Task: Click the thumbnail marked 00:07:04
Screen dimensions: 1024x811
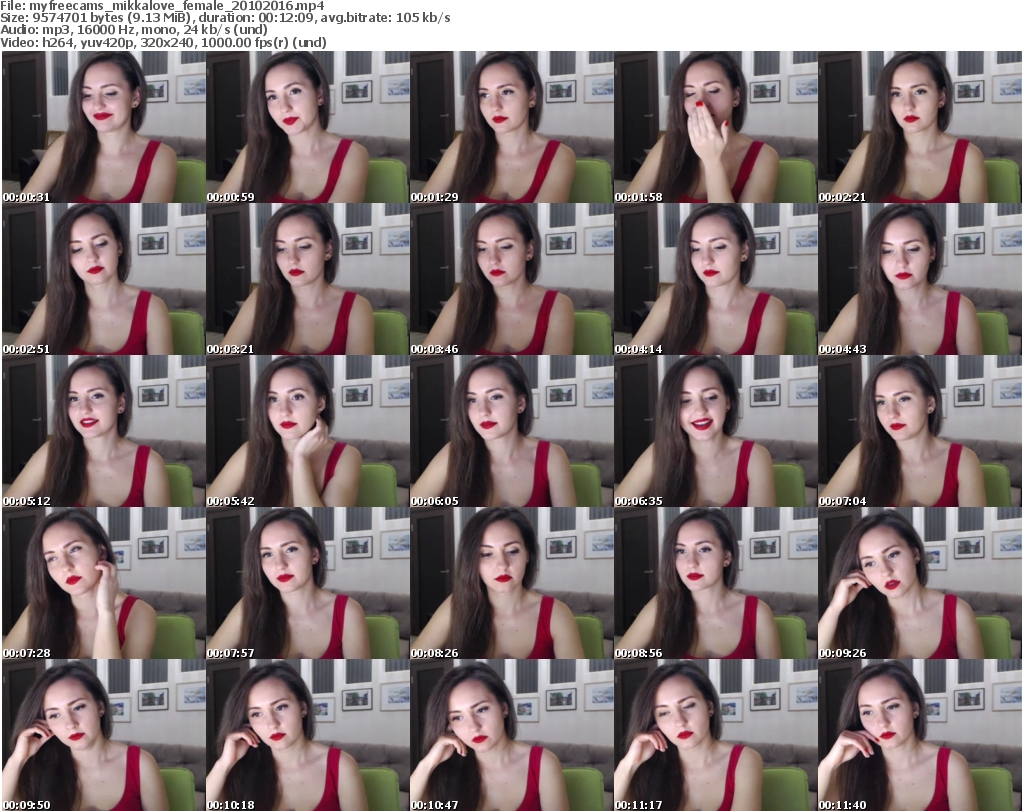Action: click(x=920, y=432)
